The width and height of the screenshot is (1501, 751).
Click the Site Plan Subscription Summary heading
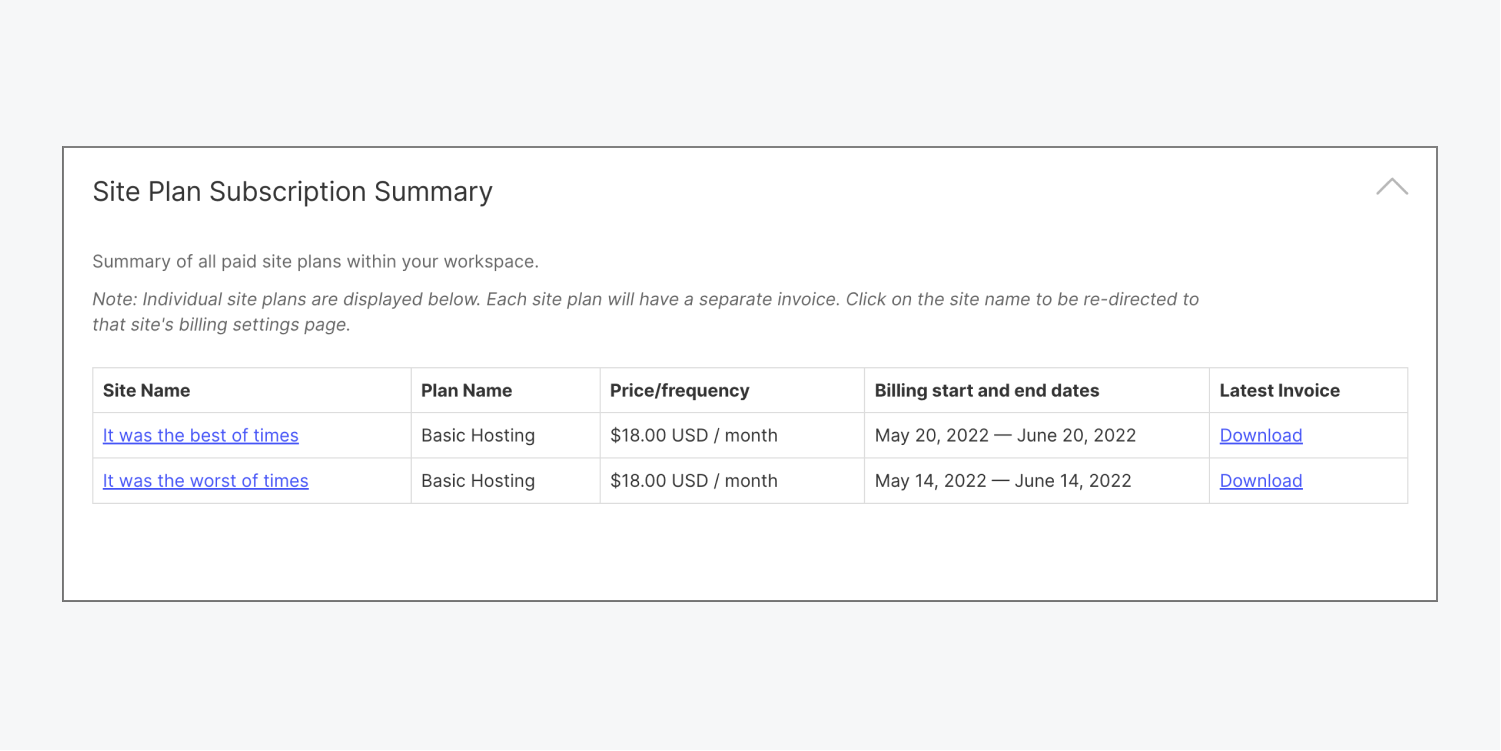tap(292, 192)
